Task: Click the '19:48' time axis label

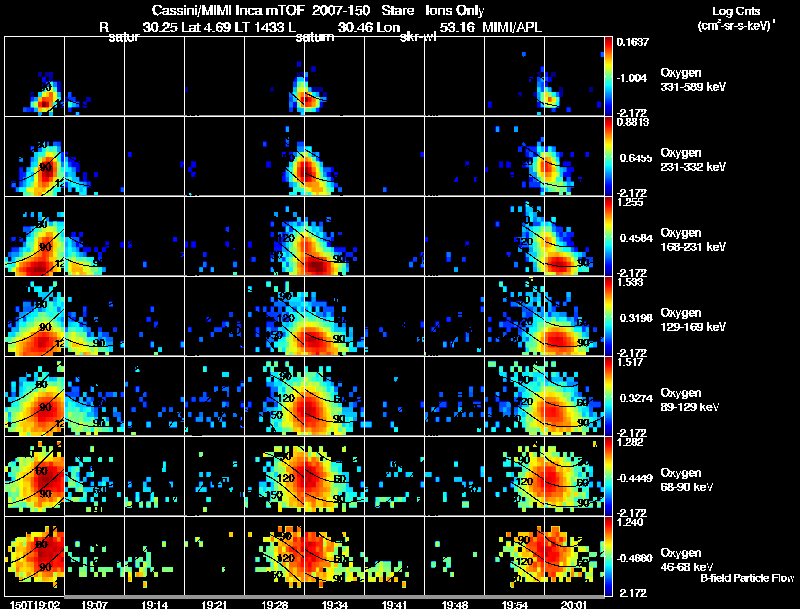Action: [x=455, y=604]
